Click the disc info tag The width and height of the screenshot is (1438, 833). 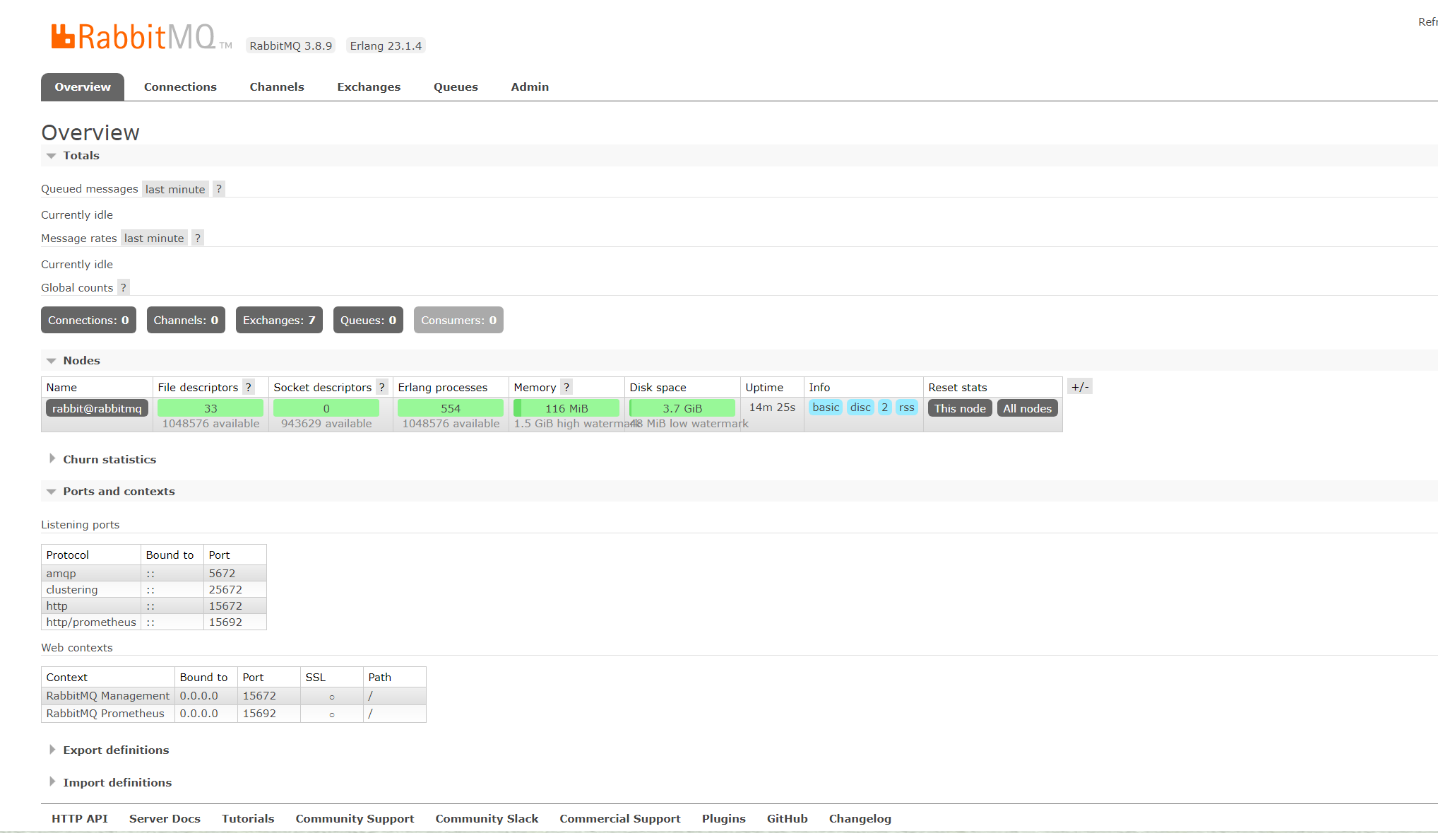click(x=860, y=407)
